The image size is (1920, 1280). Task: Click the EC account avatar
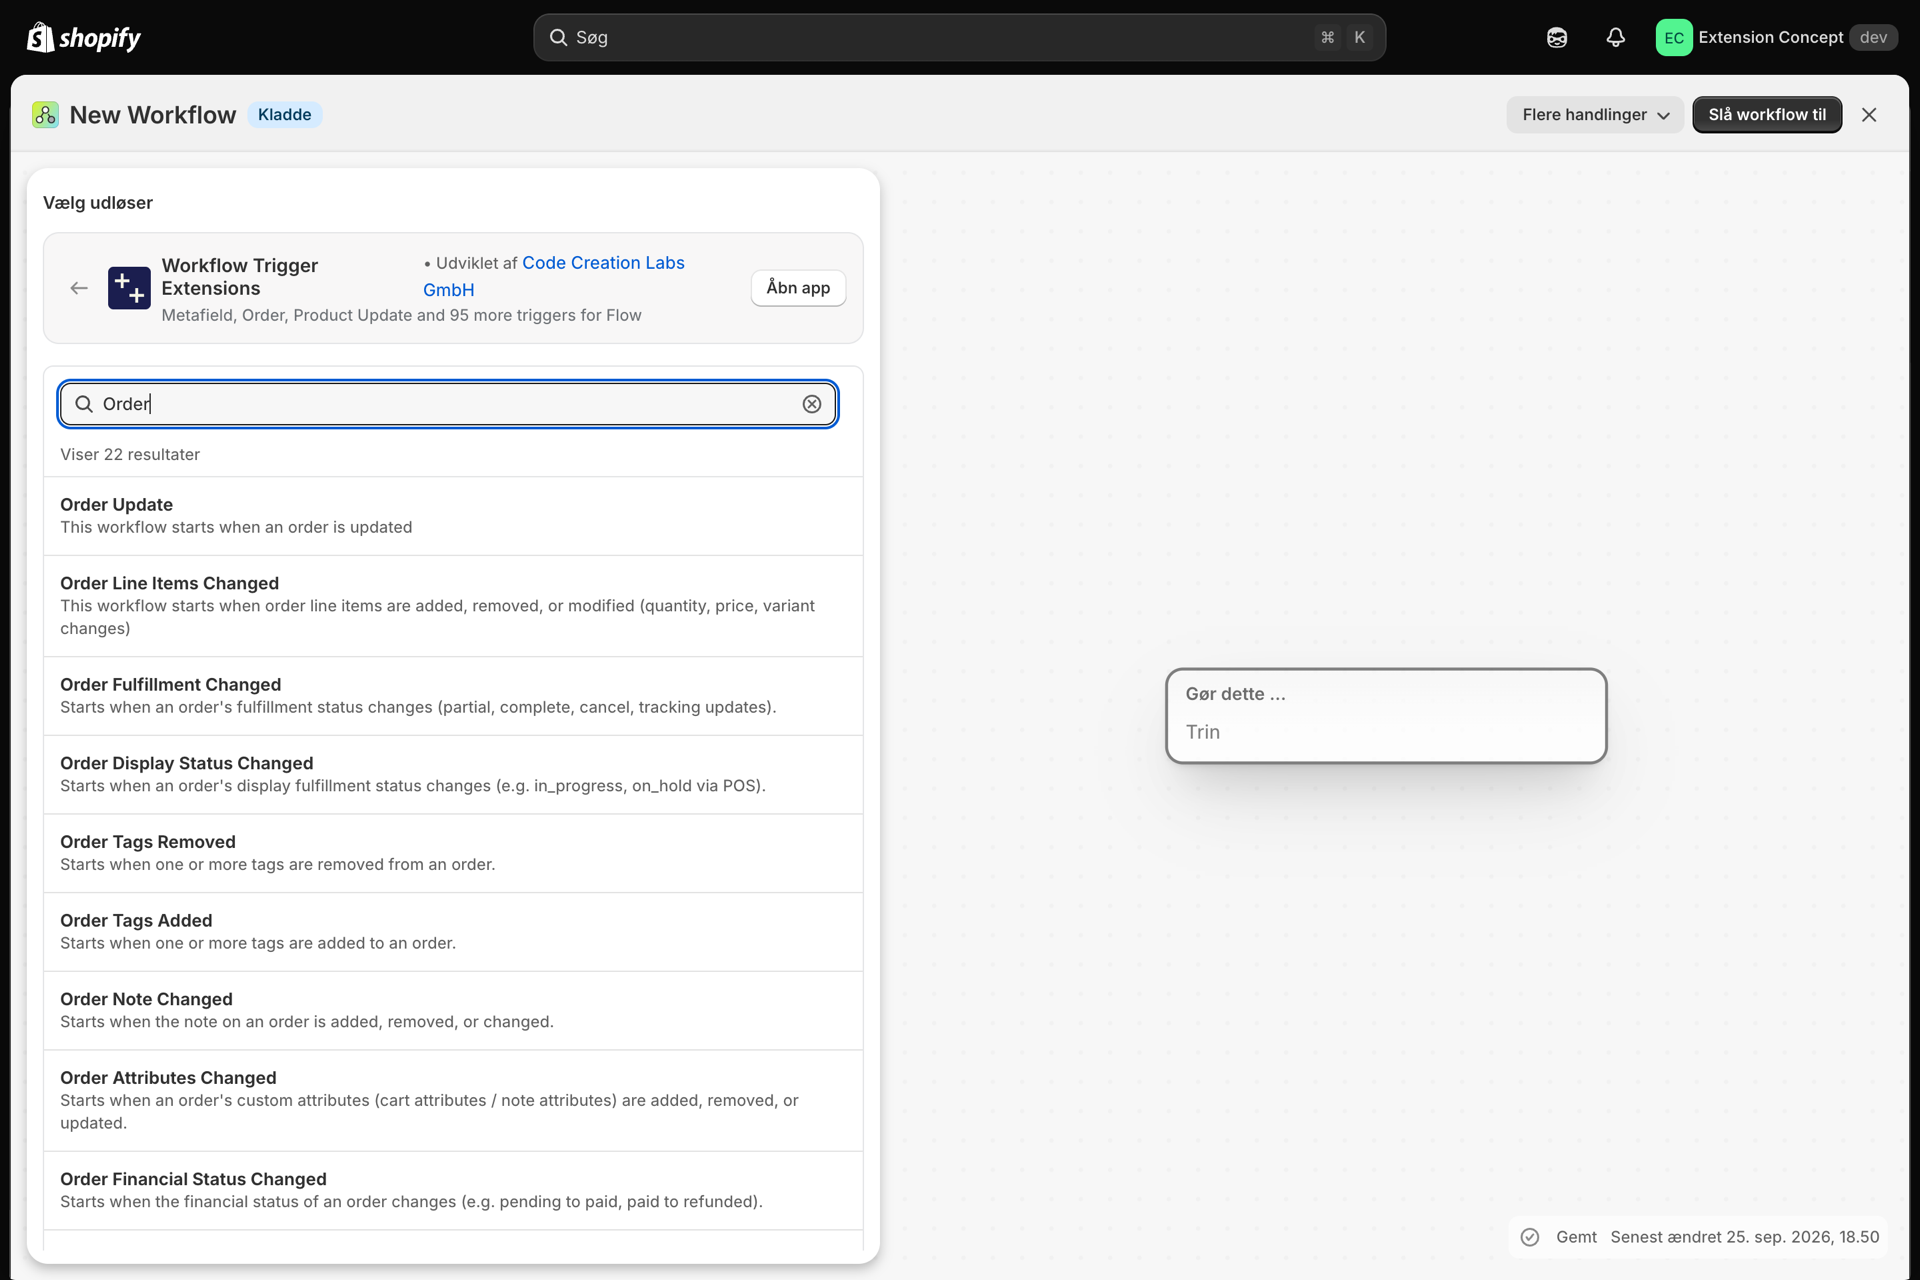[1673, 37]
